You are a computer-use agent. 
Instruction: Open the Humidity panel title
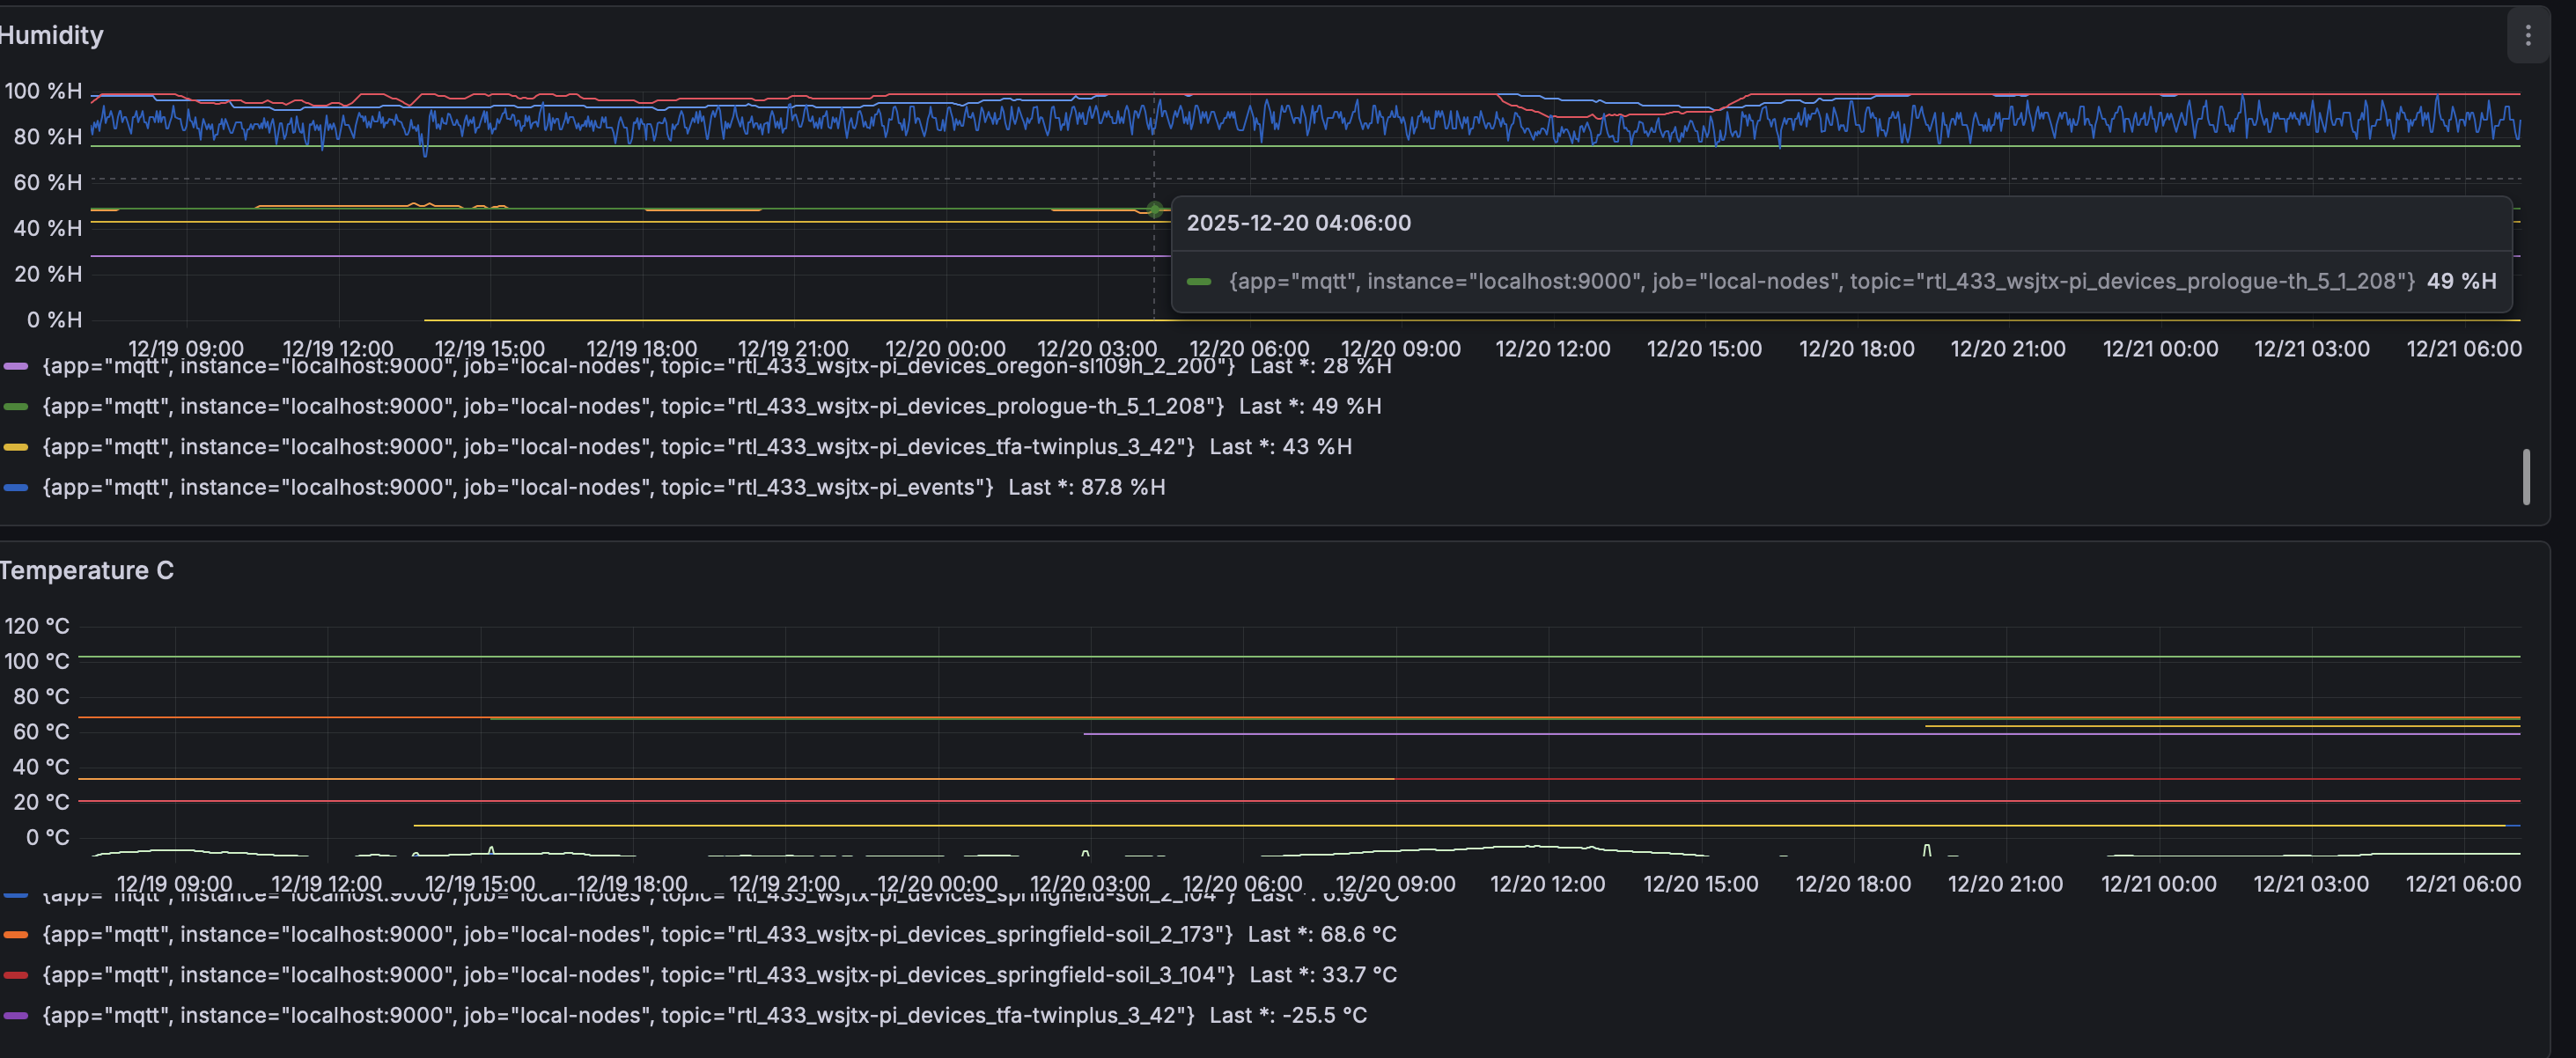51,36
